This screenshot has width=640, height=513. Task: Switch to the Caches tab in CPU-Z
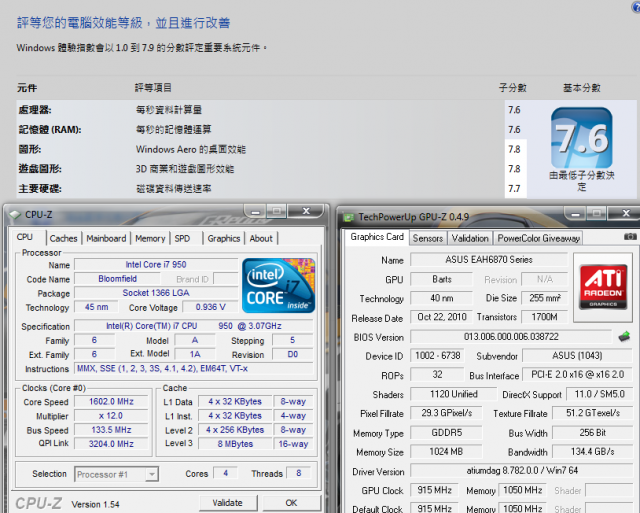coord(63,238)
